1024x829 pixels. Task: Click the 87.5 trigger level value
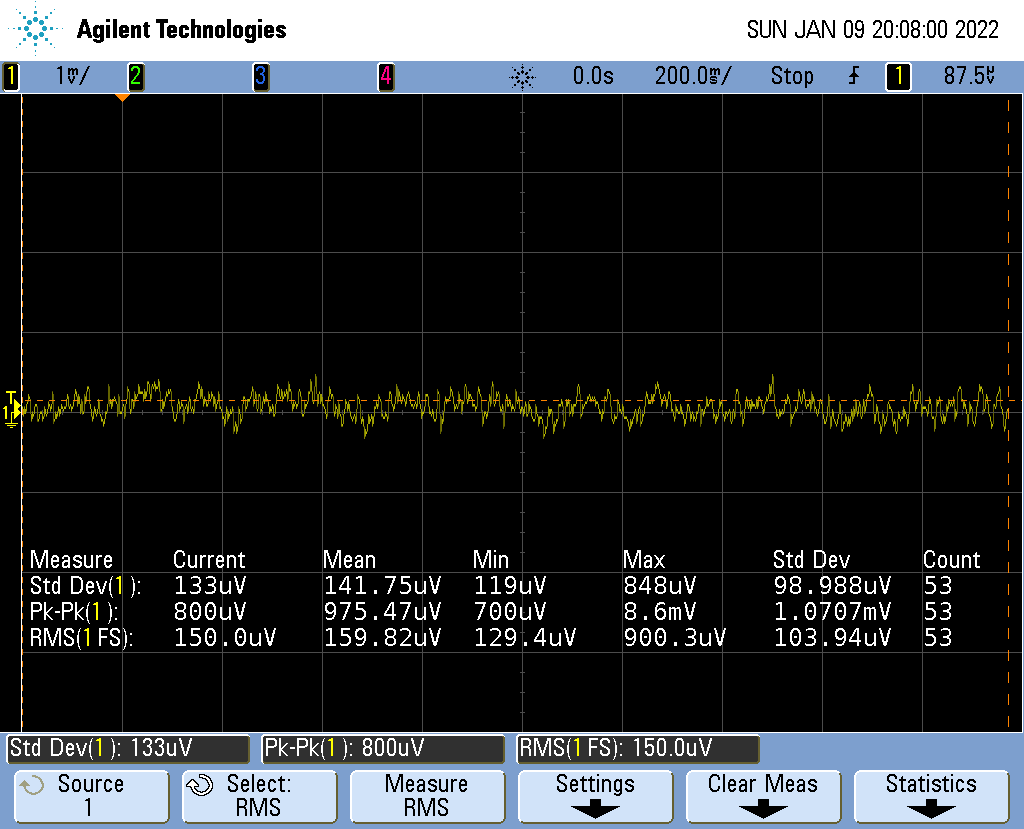pyautogui.click(x=969, y=76)
